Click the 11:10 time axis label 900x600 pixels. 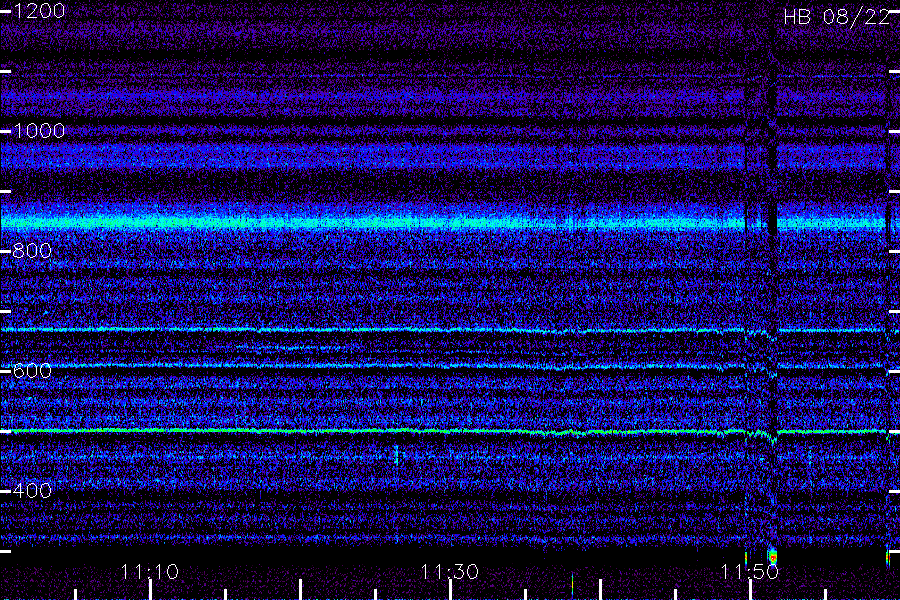[x=150, y=572]
